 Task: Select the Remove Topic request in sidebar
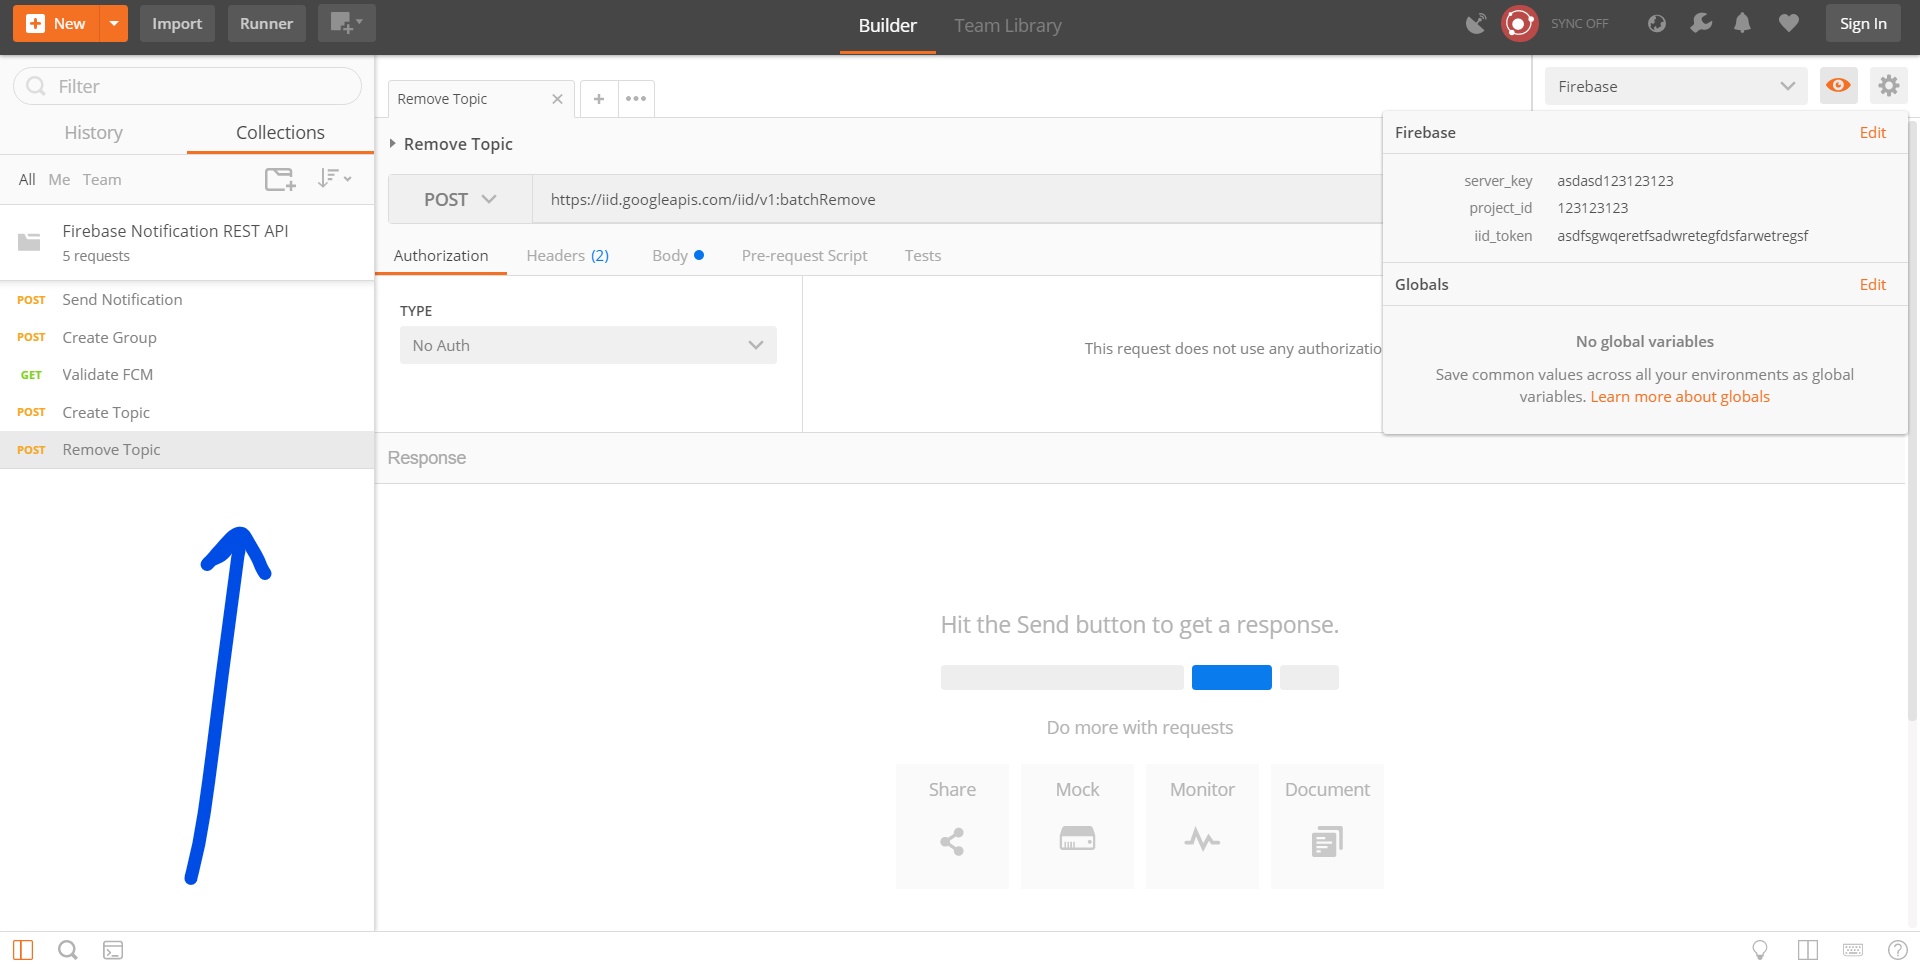click(x=187, y=449)
